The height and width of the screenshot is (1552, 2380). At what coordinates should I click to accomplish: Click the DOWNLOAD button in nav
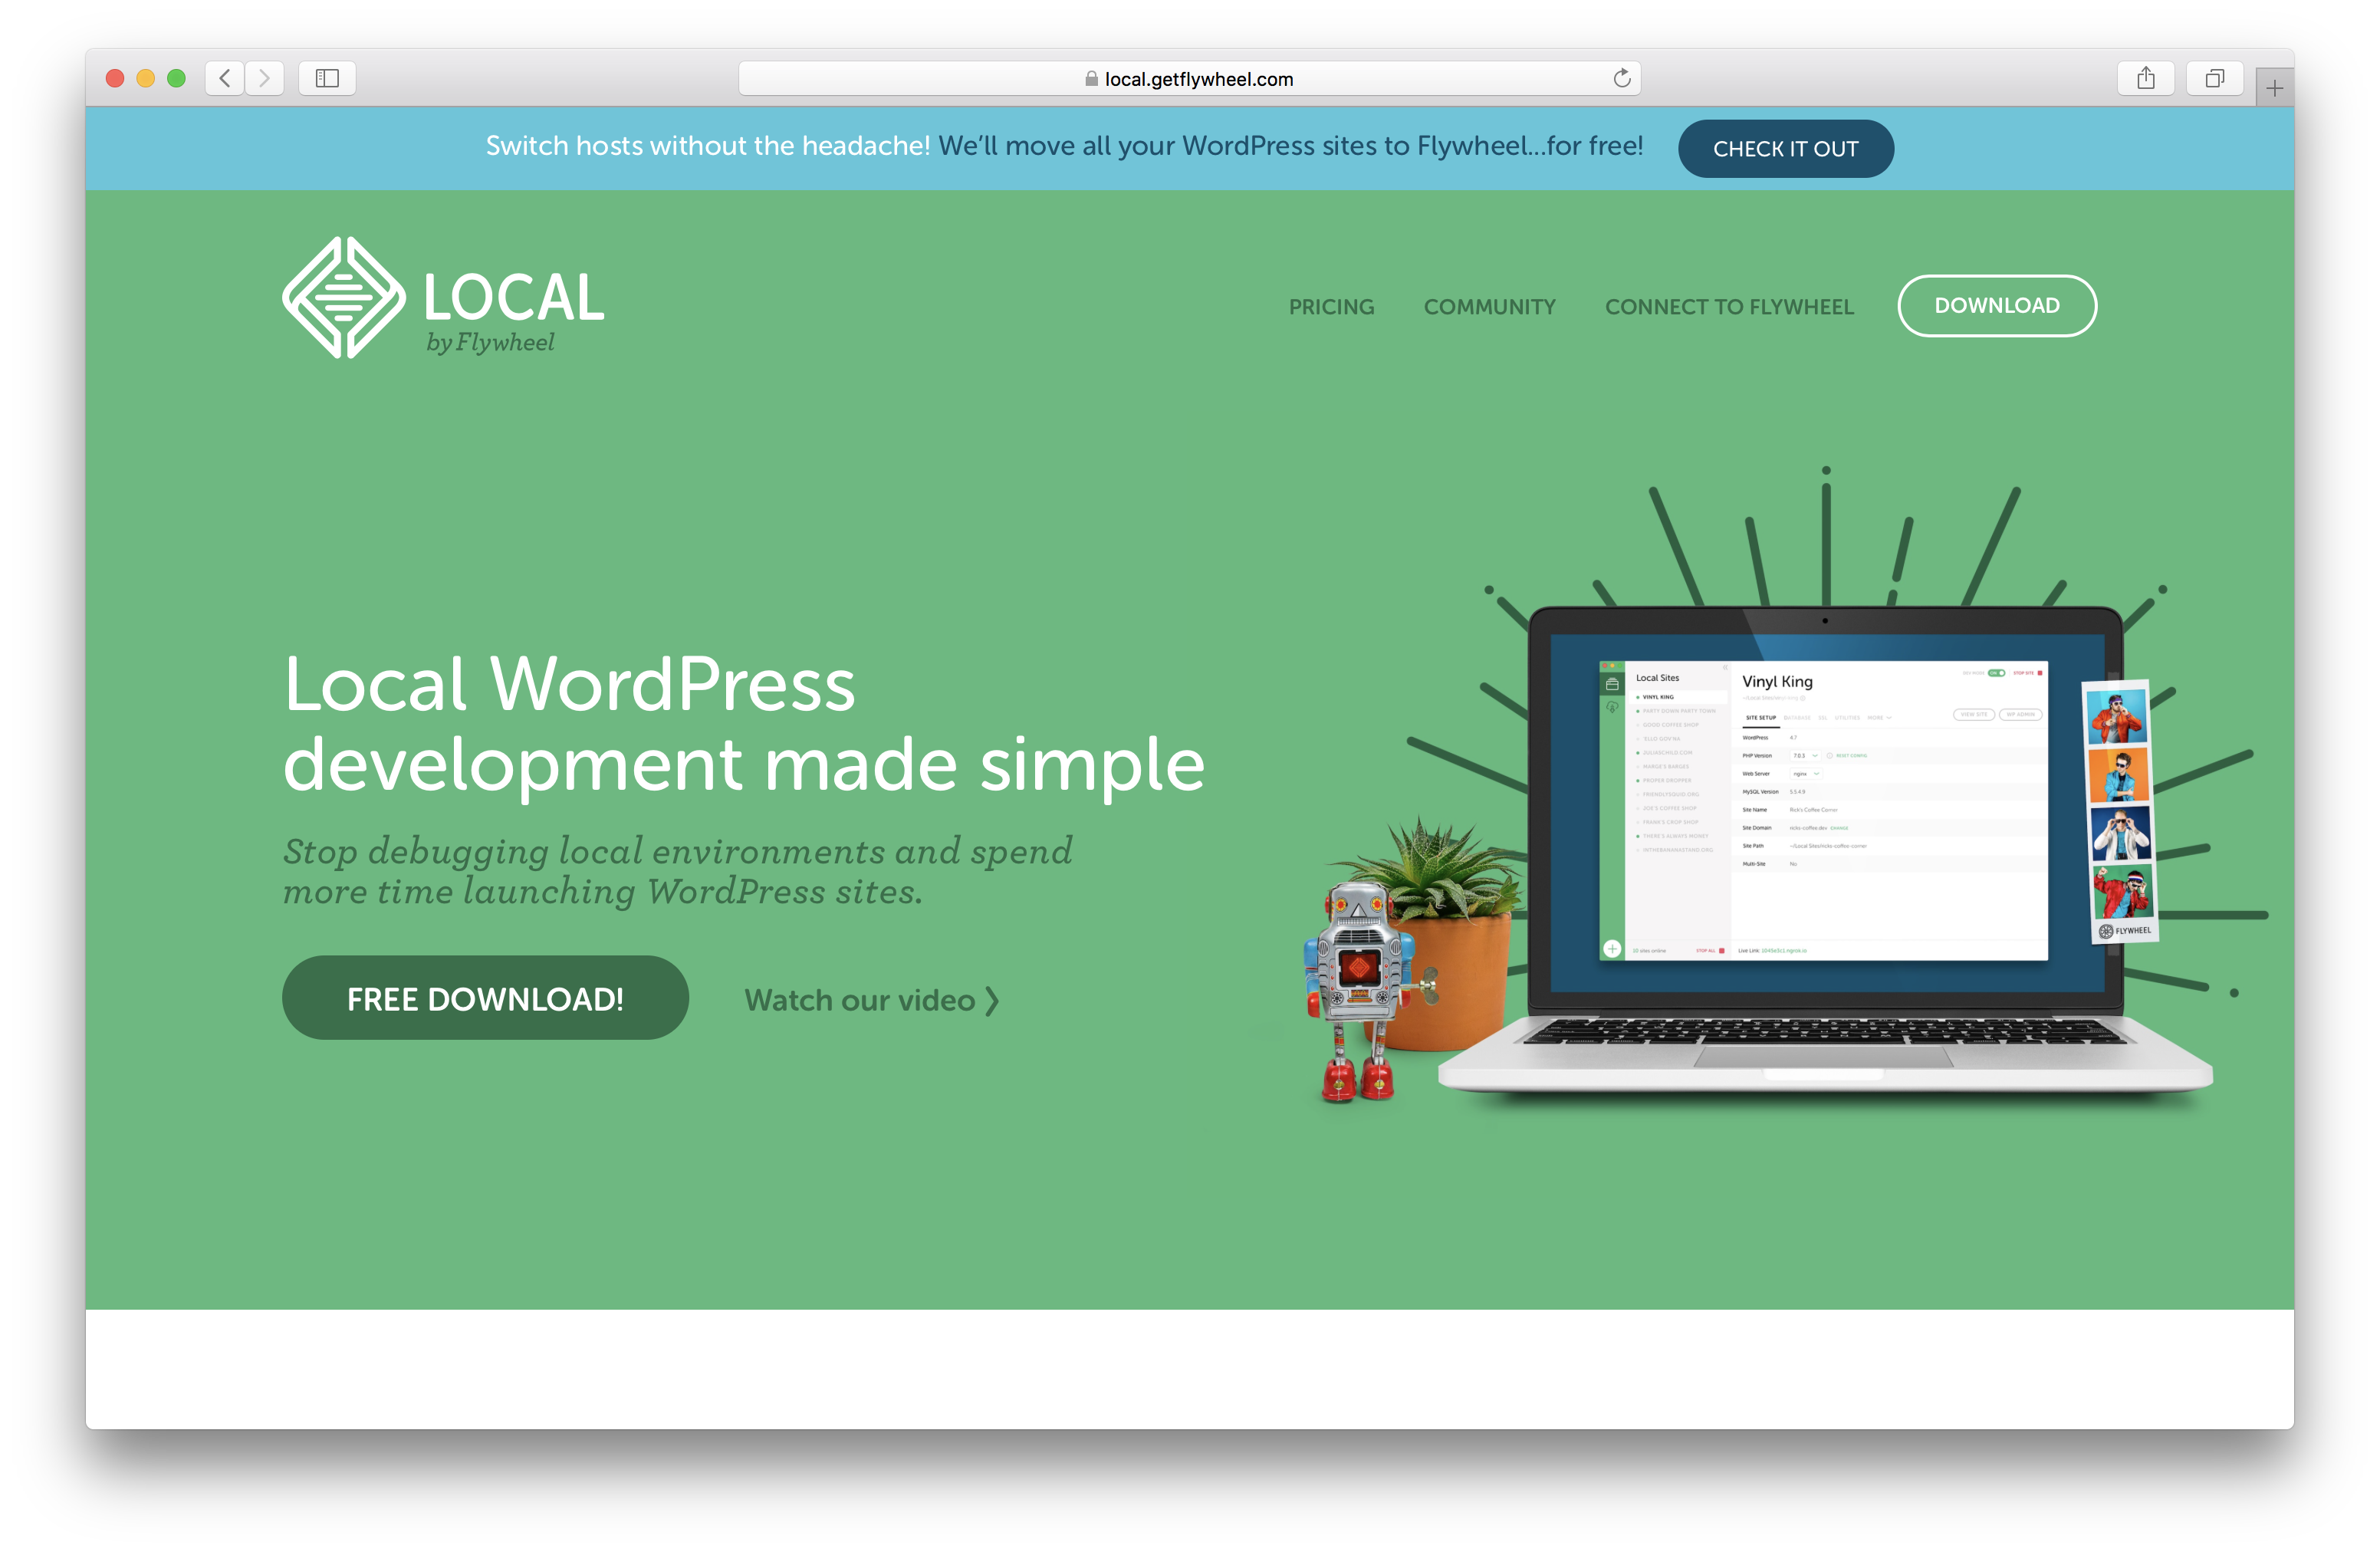(x=1997, y=304)
